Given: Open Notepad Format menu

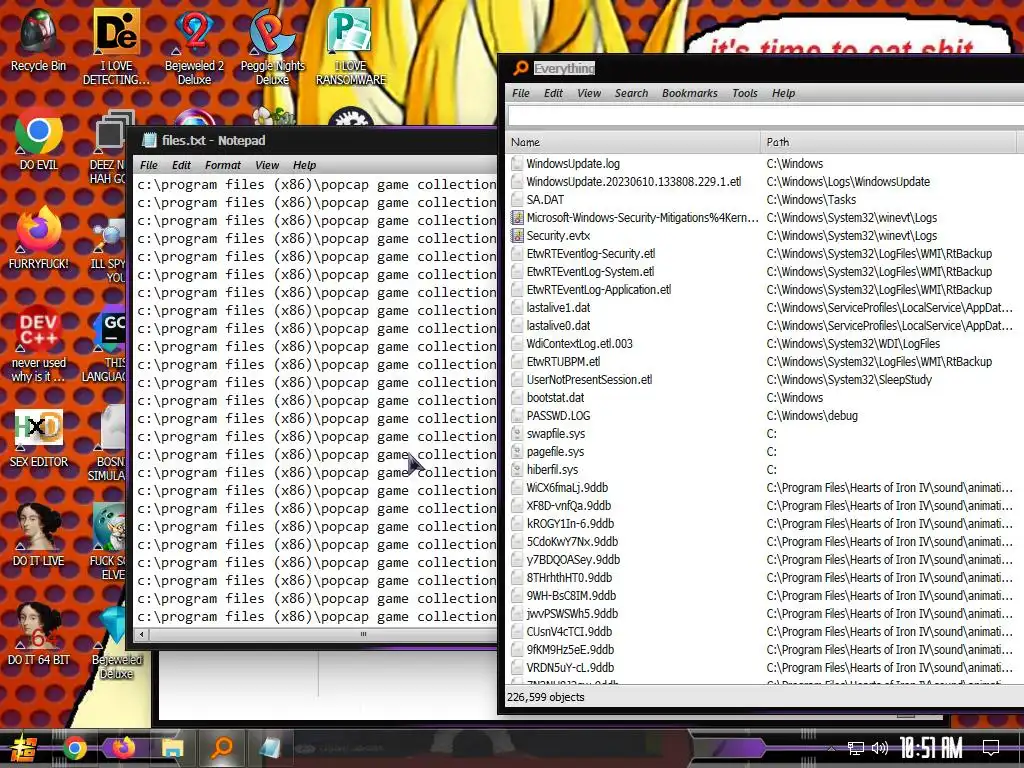Looking at the screenshot, I should [x=223, y=165].
